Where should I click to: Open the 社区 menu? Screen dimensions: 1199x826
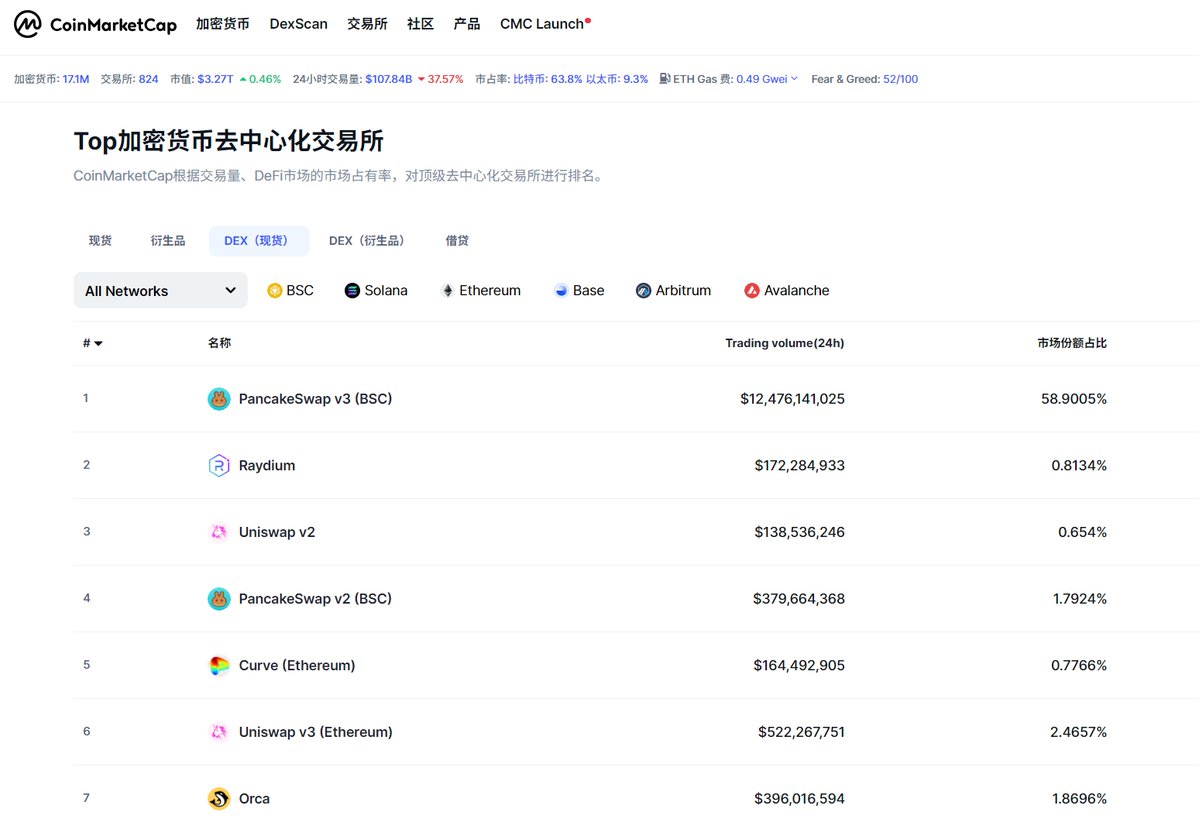tap(421, 24)
